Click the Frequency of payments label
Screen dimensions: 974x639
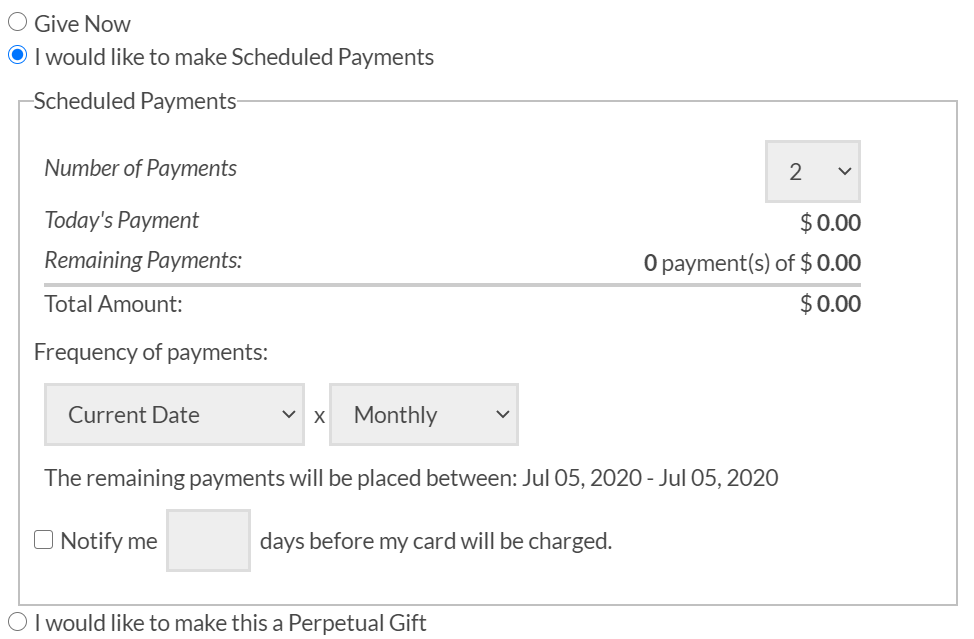click(151, 352)
